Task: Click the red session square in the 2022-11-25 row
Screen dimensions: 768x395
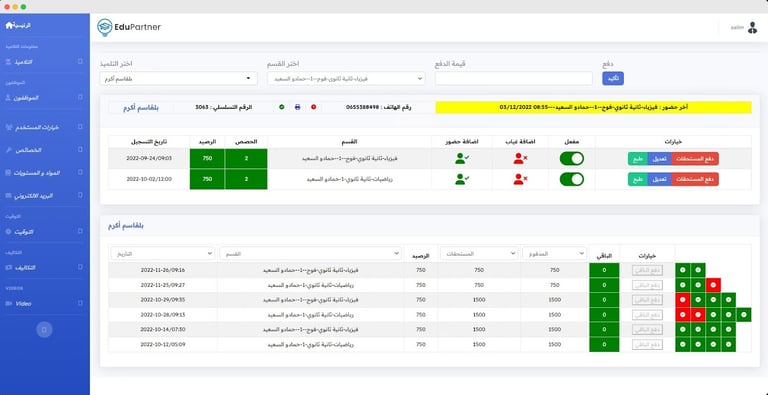Action: [x=713, y=285]
